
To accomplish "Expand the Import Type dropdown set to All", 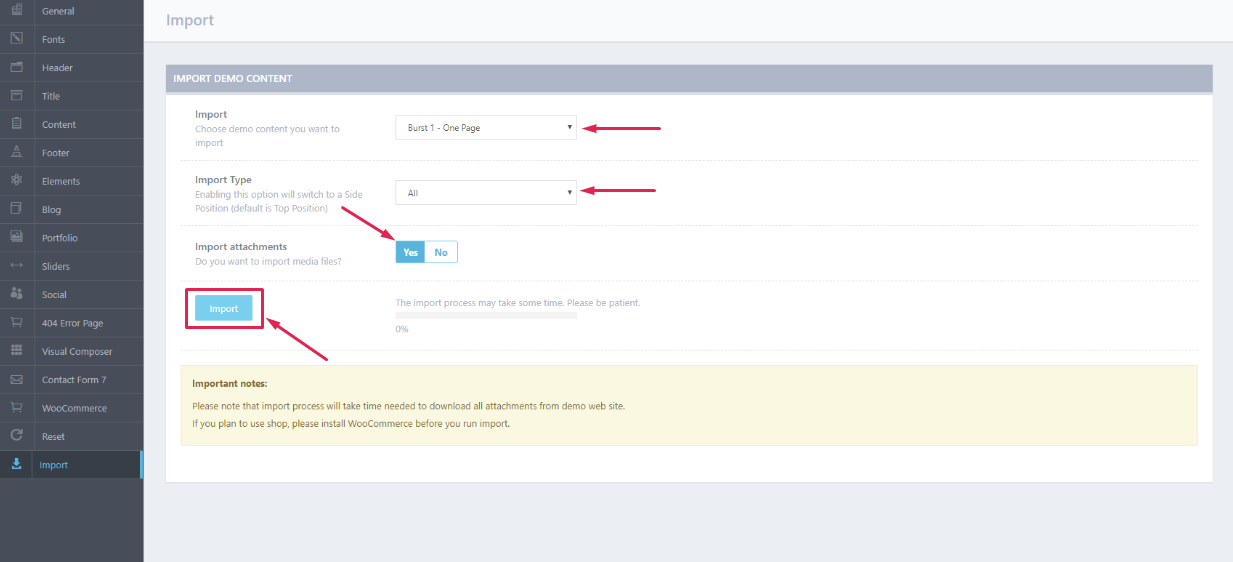I will 486,192.
